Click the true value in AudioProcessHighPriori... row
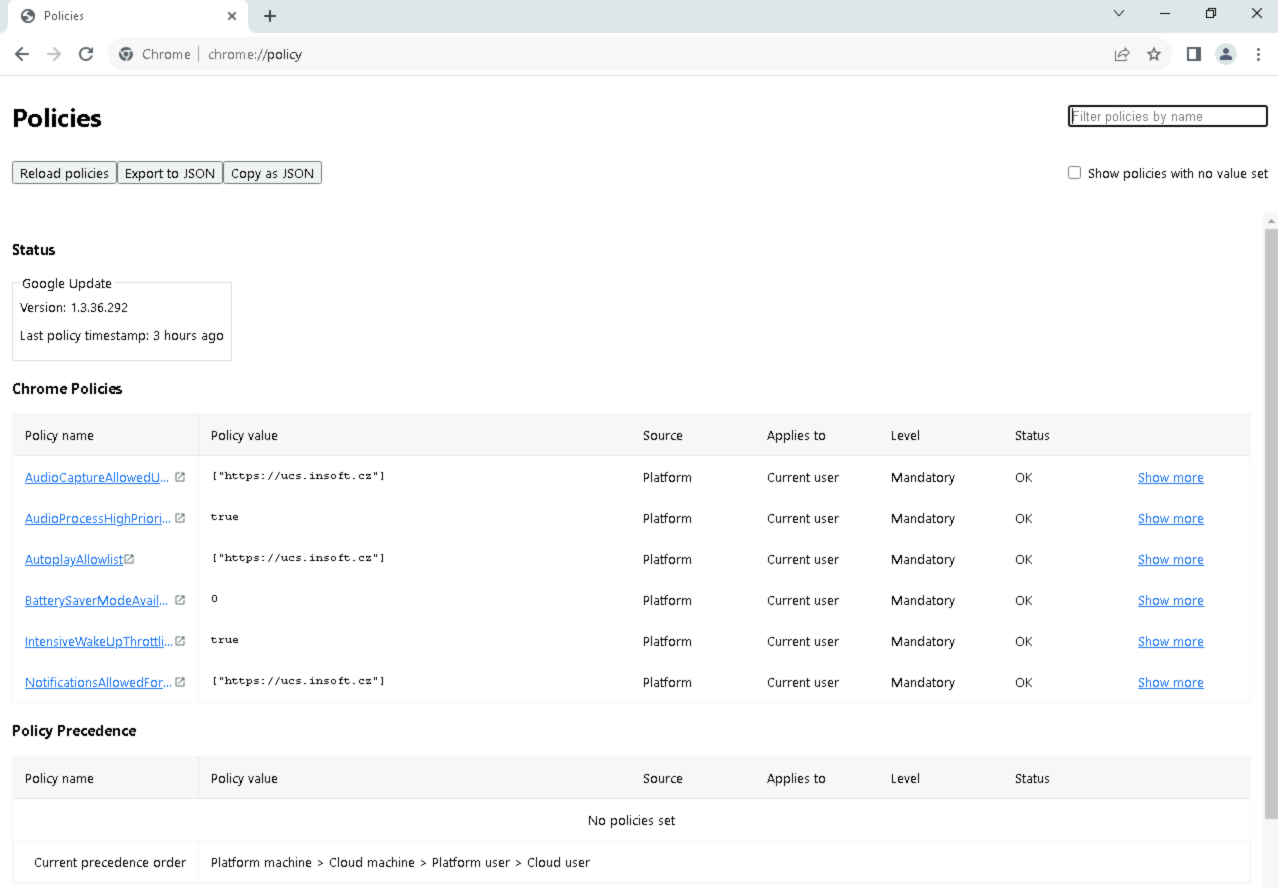 pos(225,517)
